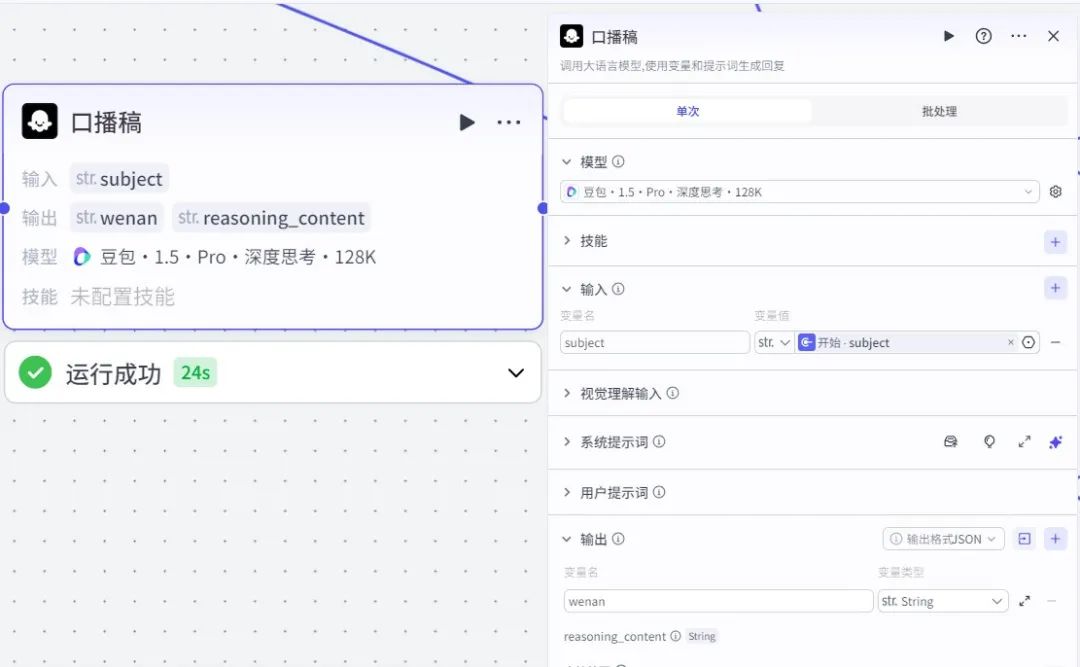Click the 口播稿 icon in panel header
1080x667 pixels.
tap(571, 36)
